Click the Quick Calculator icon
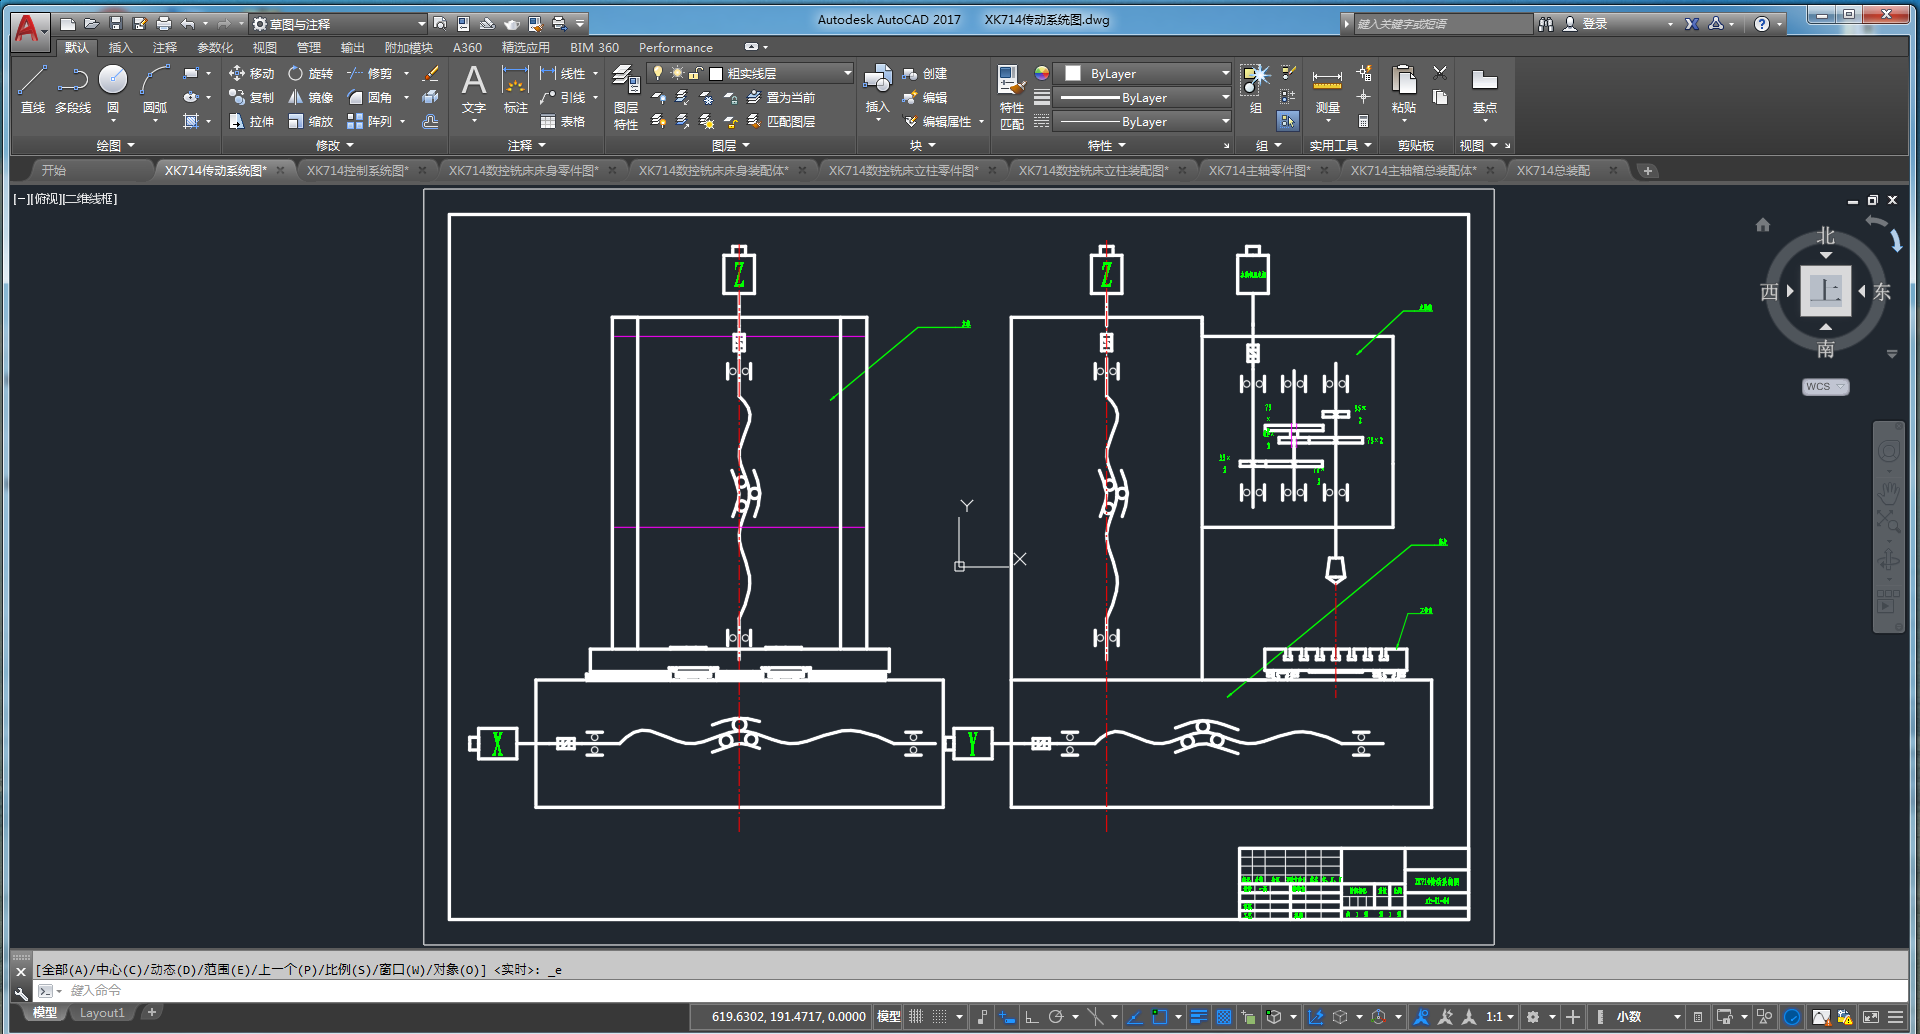This screenshot has width=1920, height=1034. tap(1363, 122)
